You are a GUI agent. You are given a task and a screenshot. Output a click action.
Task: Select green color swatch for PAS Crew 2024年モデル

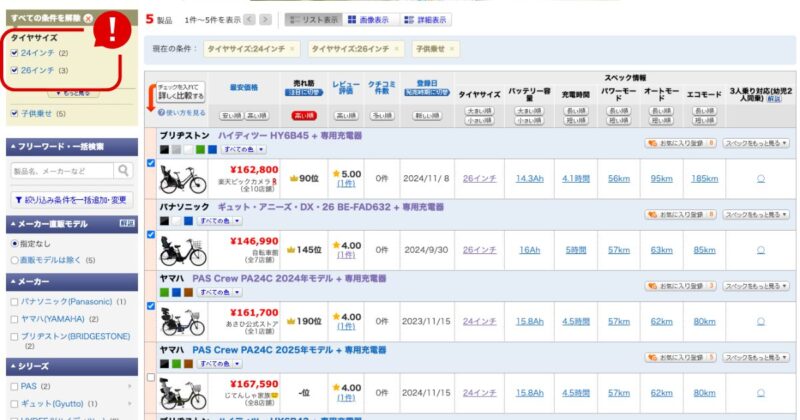coord(164,292)
